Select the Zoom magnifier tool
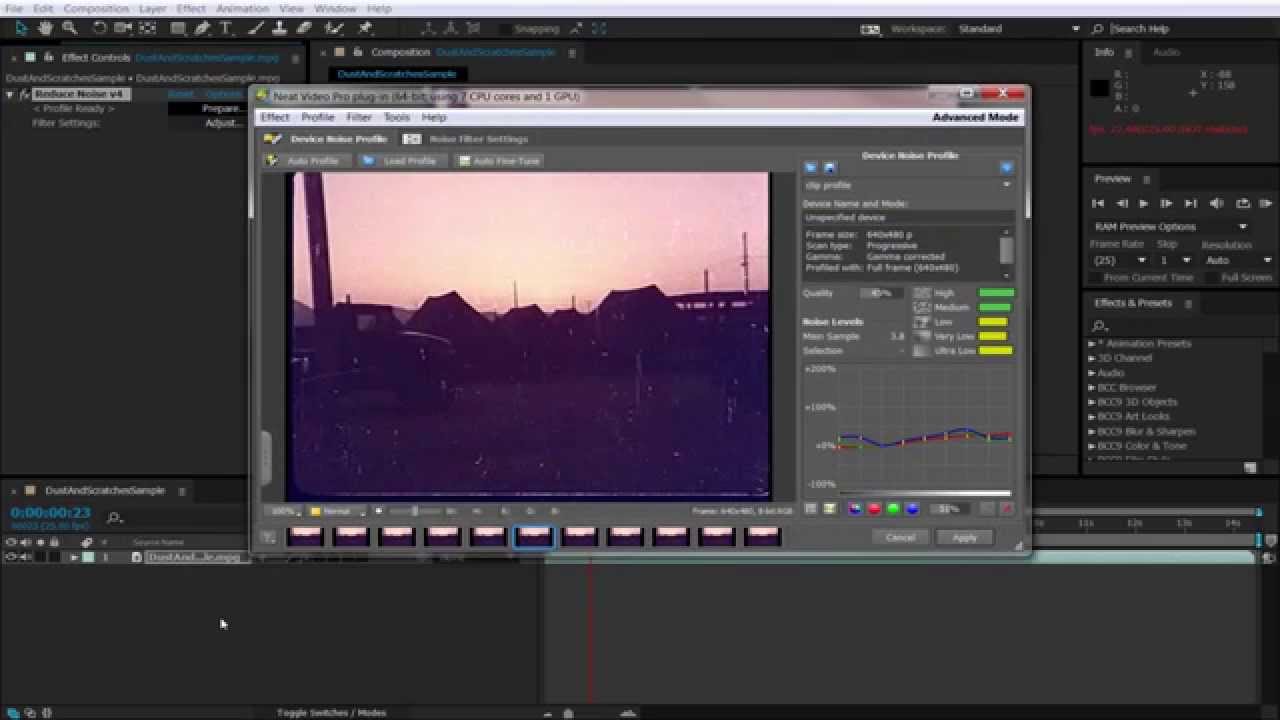Viewport: 1280px width, 720px height. [69, 28]
